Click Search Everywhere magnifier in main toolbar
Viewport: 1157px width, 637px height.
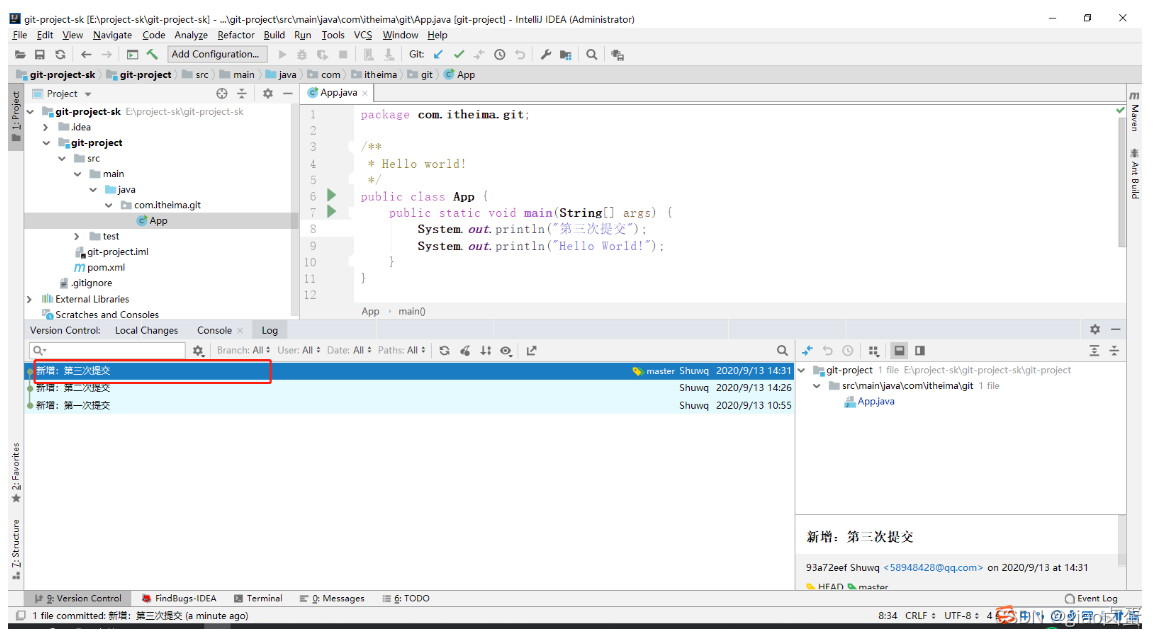pos(592,55)
